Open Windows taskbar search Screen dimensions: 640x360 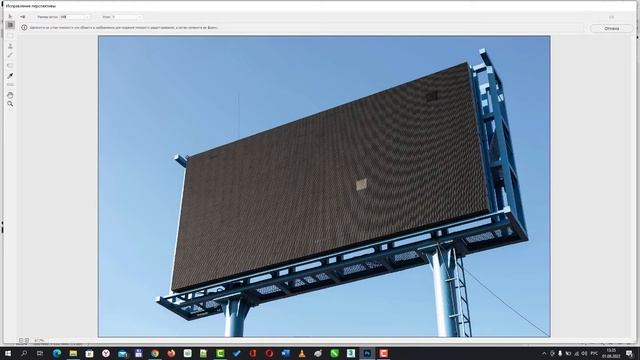tap(24, 353)
